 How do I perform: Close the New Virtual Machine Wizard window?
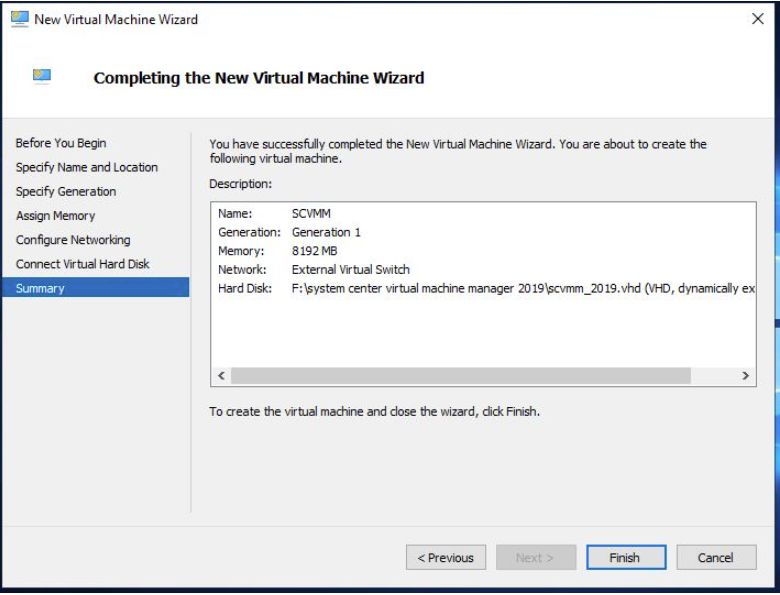tap(758, 19)
